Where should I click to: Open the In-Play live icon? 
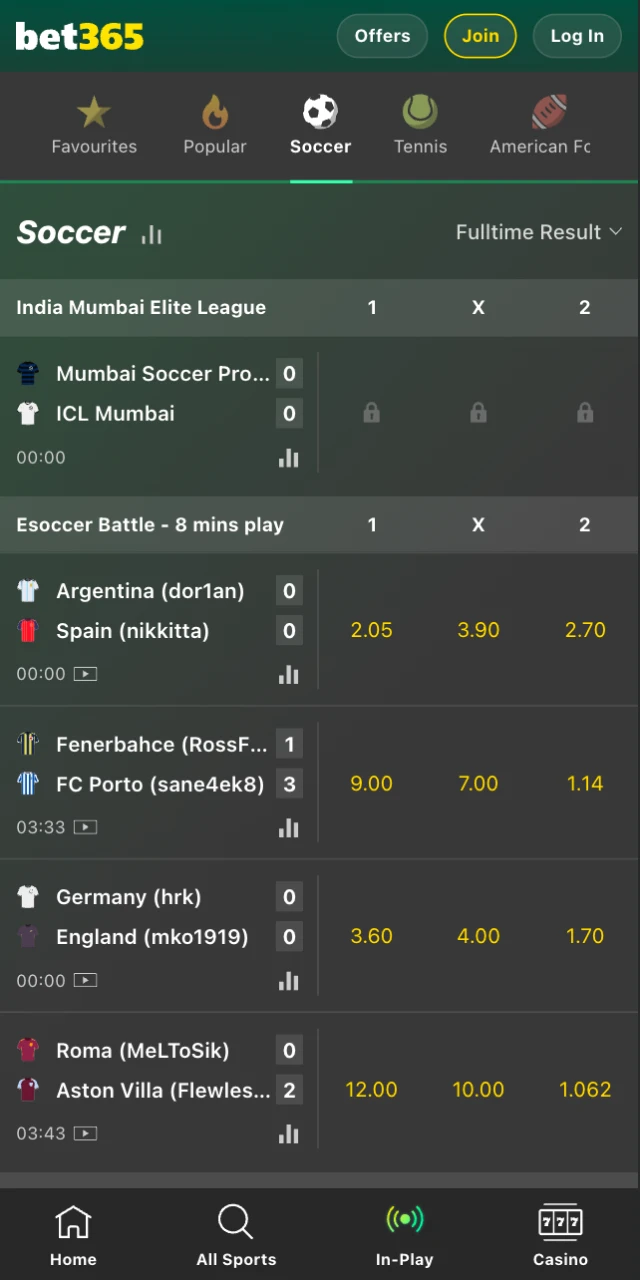404,1219
